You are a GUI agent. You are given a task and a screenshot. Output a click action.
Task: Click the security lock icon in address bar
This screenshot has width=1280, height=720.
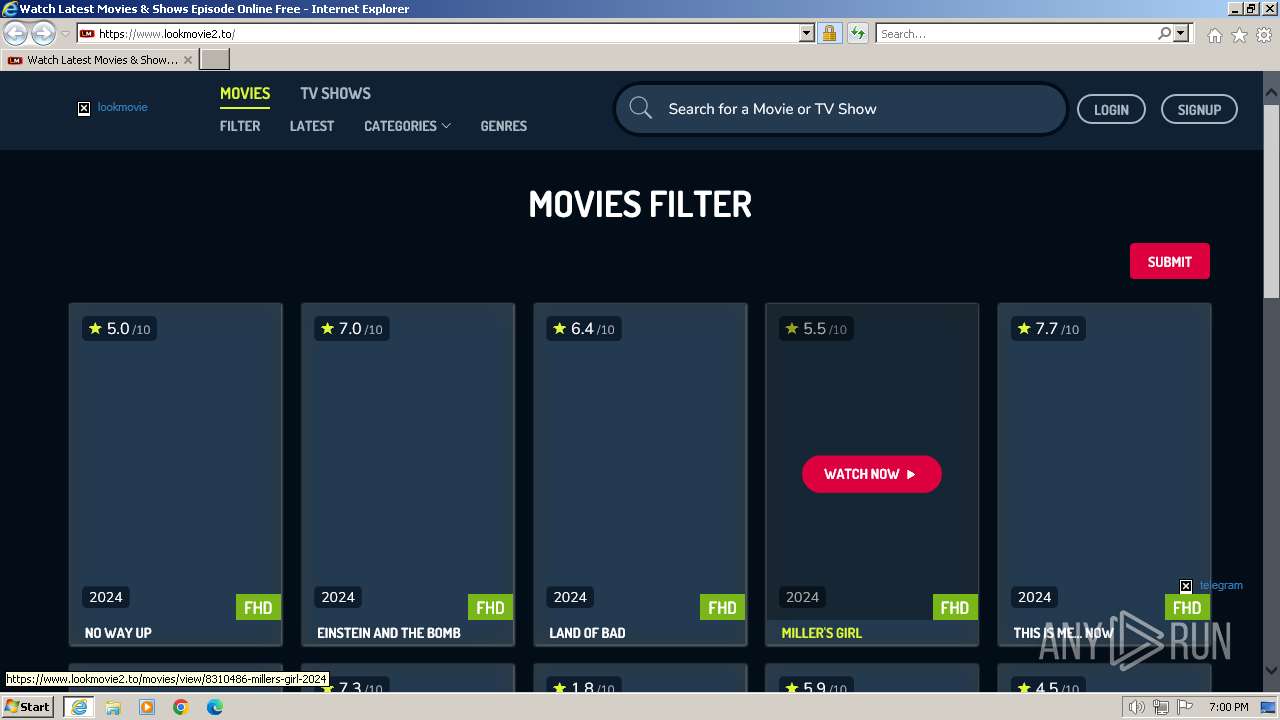point(829,34)
